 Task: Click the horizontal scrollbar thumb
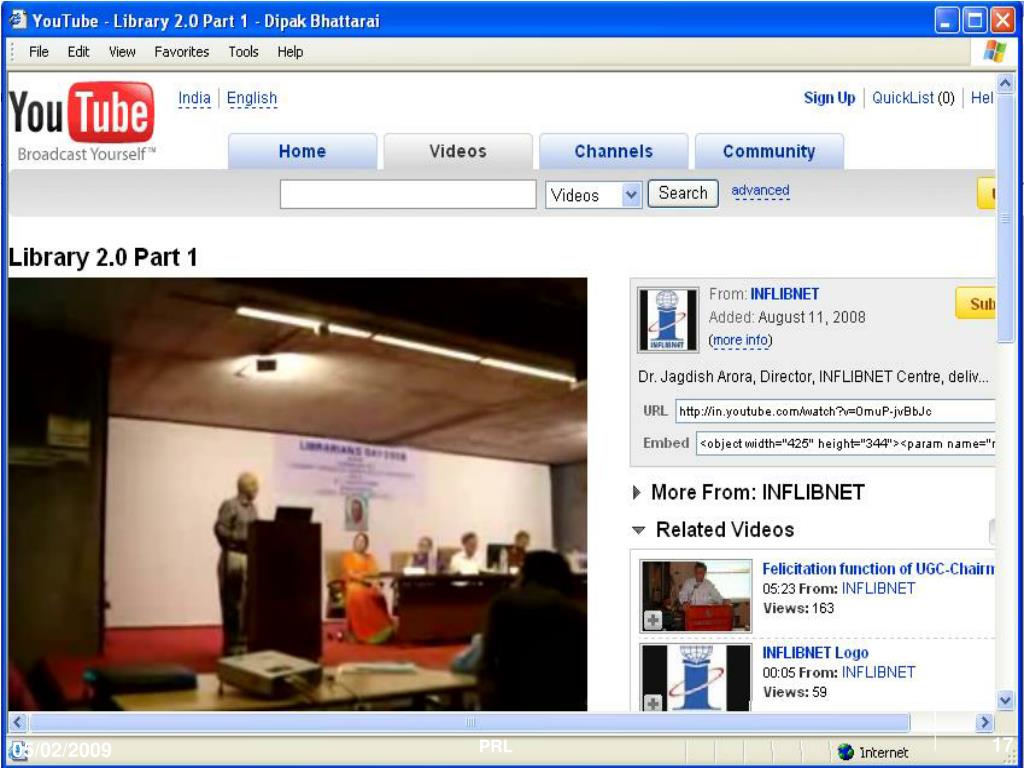click(470, 722)
